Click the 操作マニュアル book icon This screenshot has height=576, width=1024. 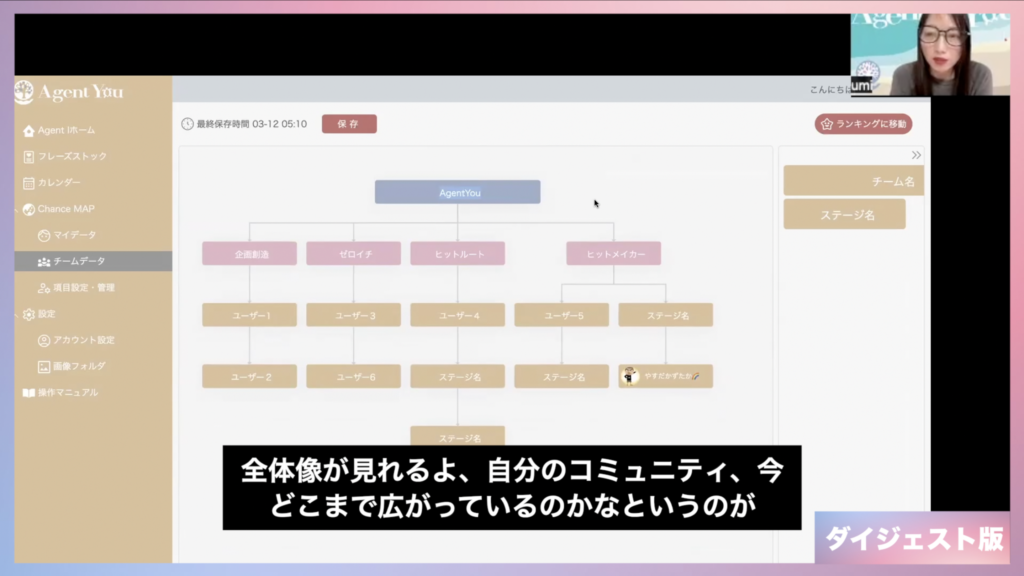click(28, 393)
